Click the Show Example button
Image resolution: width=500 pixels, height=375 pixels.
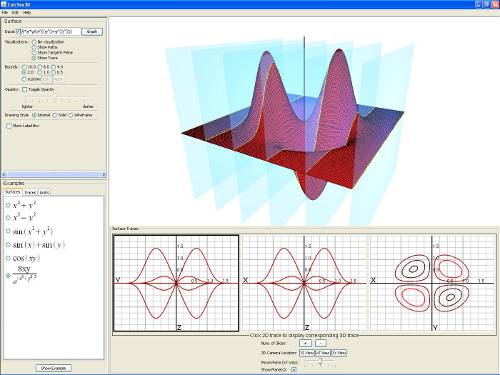pos(53,368)
